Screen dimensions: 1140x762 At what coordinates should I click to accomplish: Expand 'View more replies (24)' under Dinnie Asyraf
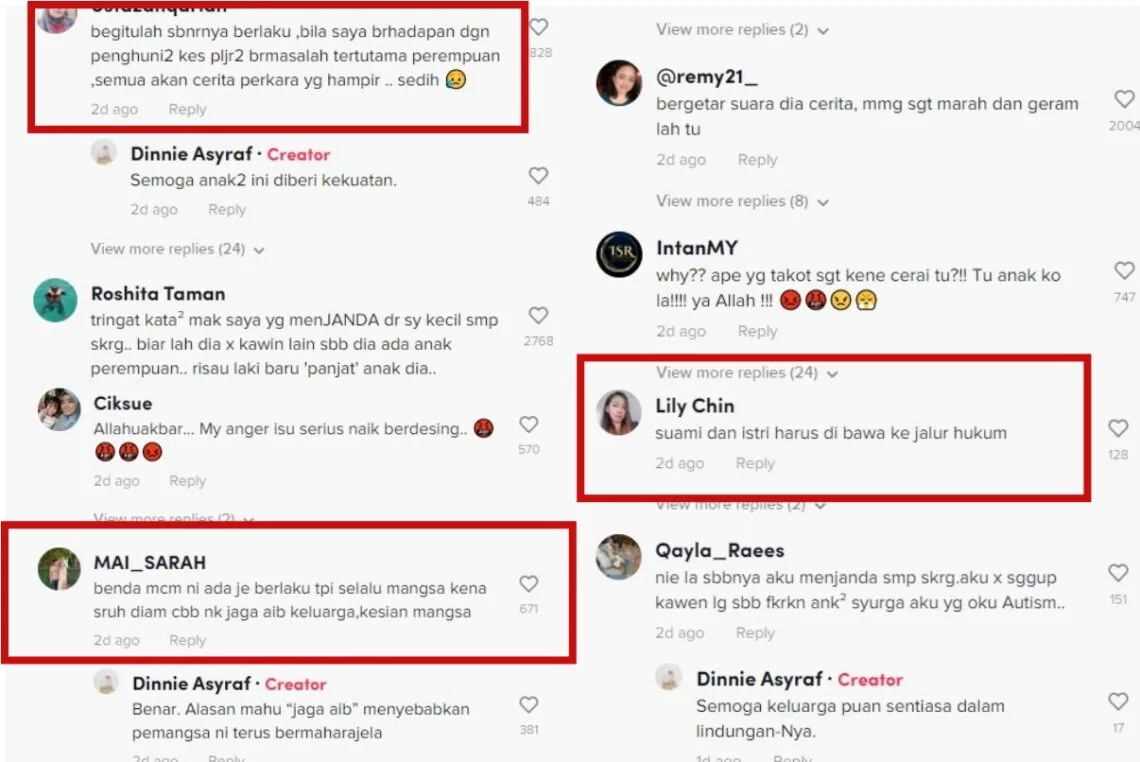click(x=177, y=249)
